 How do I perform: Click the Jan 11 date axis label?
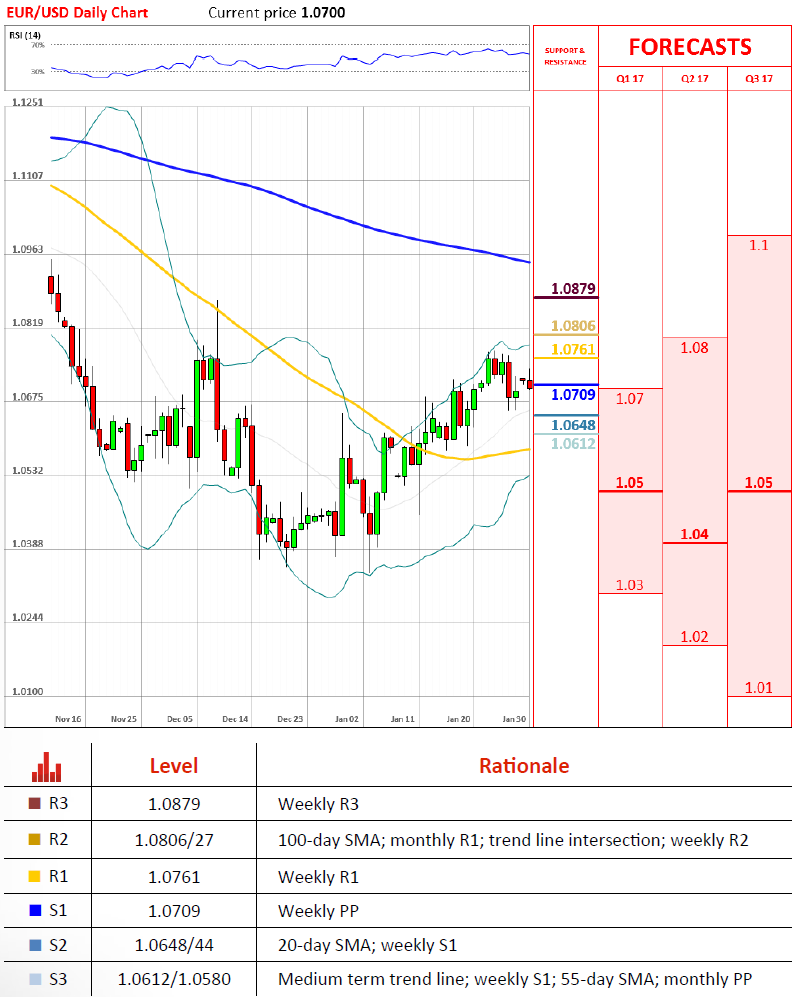point(402,719)
